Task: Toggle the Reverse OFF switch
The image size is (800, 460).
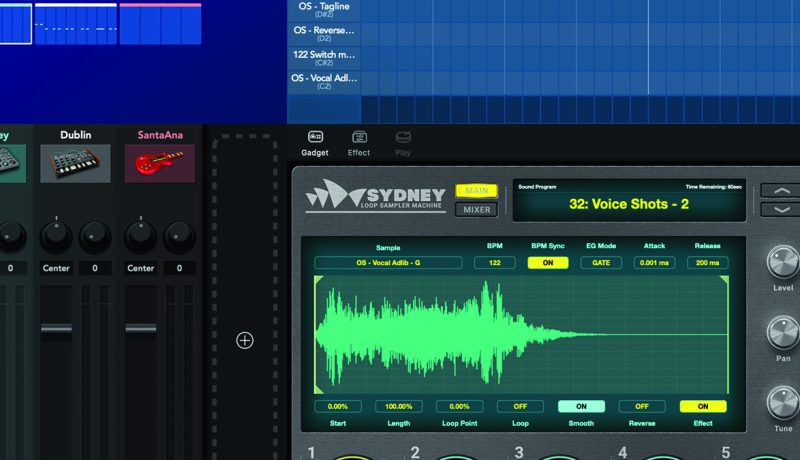Action: click(642, 406)
